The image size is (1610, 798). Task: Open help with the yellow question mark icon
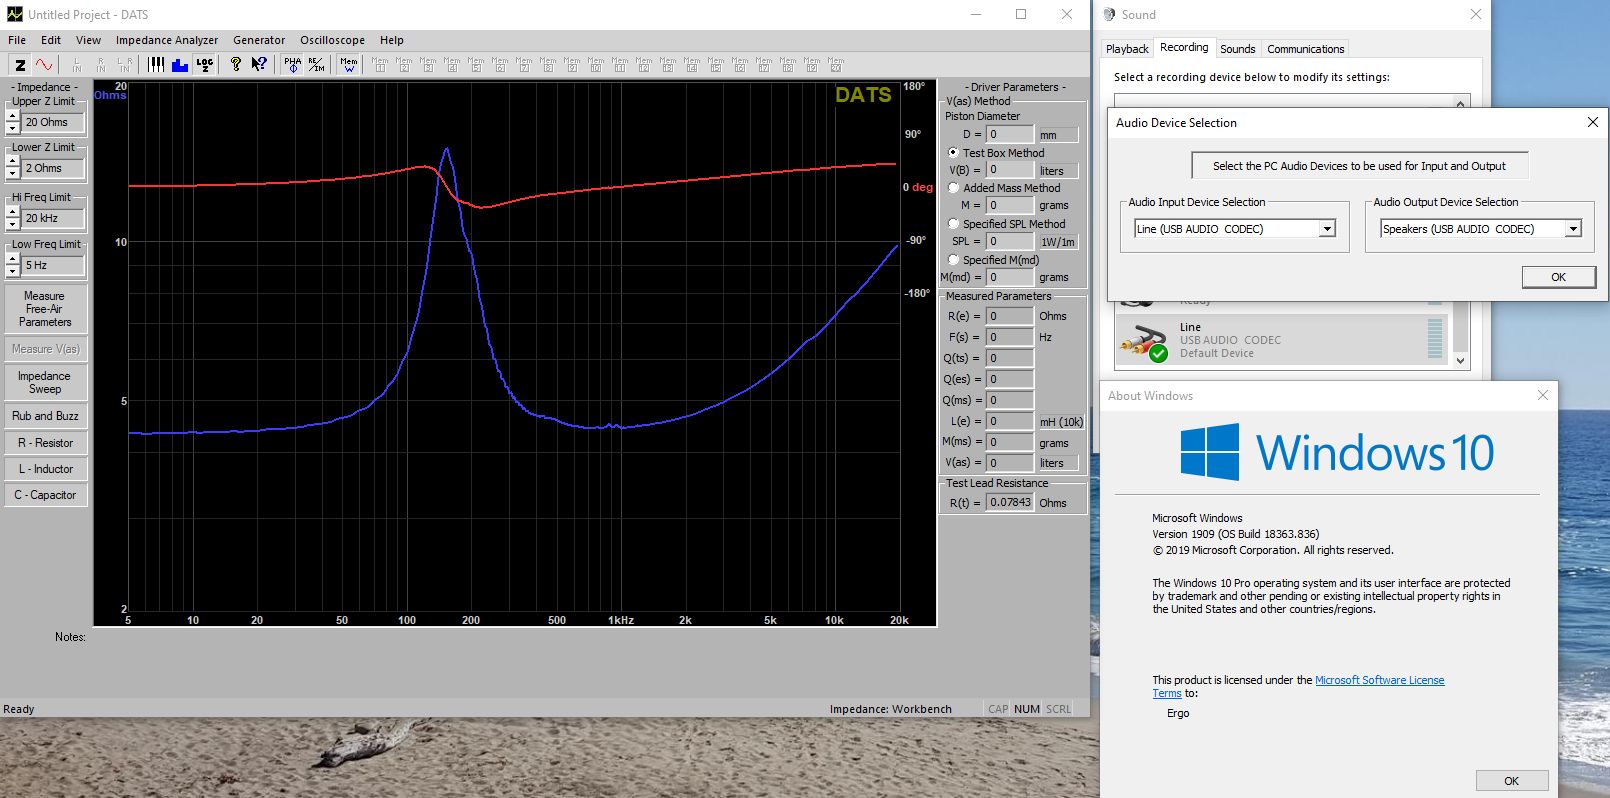pyautogui.click(x=236, y=65)
